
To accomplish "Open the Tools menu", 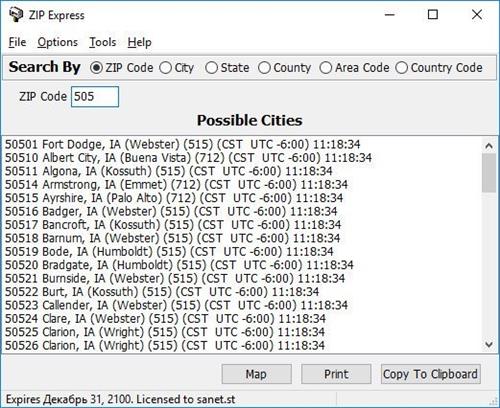I will coord(103,42).
